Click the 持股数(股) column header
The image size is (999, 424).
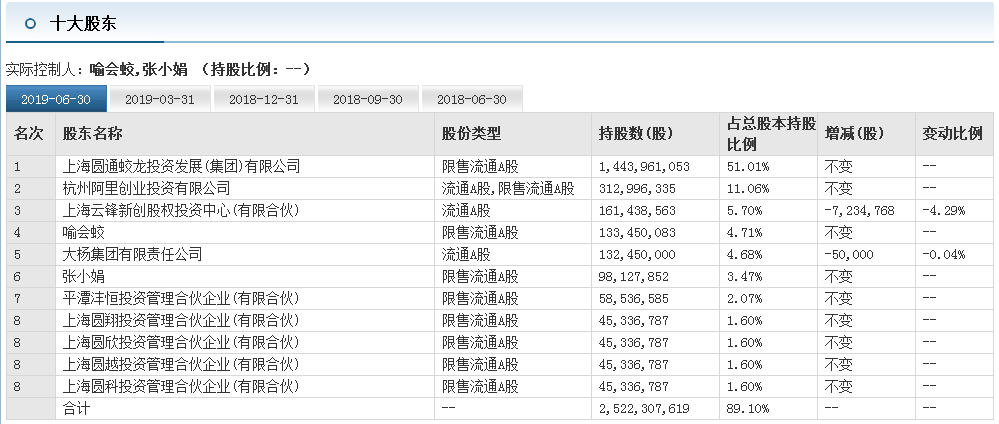click(635, 133)
